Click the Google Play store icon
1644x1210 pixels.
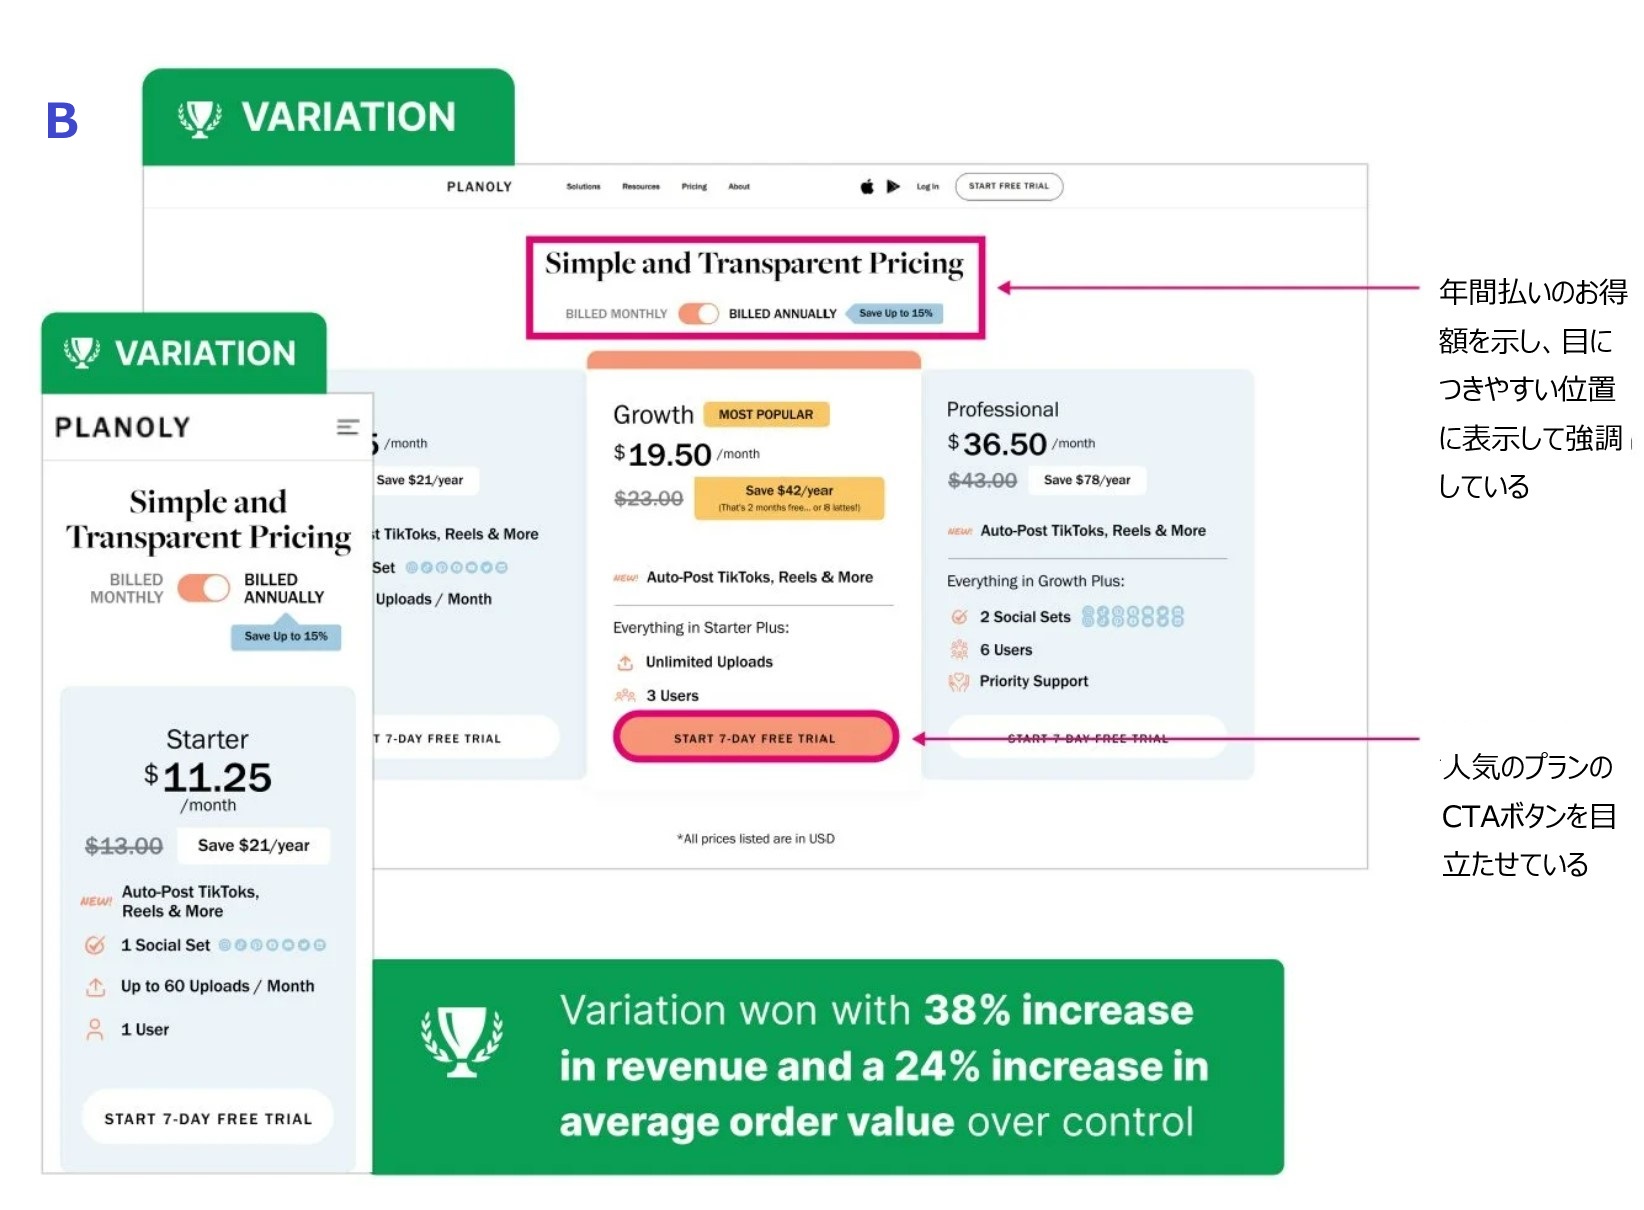pyautogui.click(x=894, y=186)
